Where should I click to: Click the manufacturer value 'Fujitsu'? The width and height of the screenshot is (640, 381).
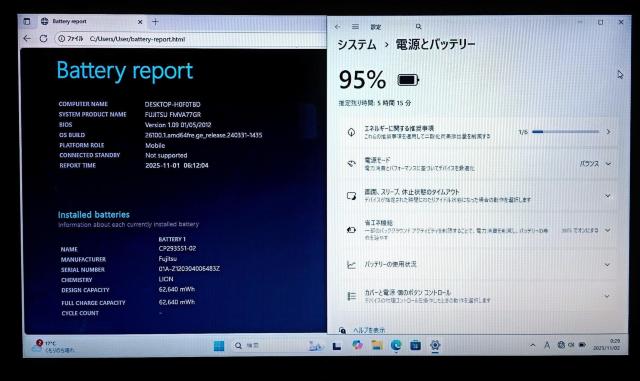pos(168,259)
